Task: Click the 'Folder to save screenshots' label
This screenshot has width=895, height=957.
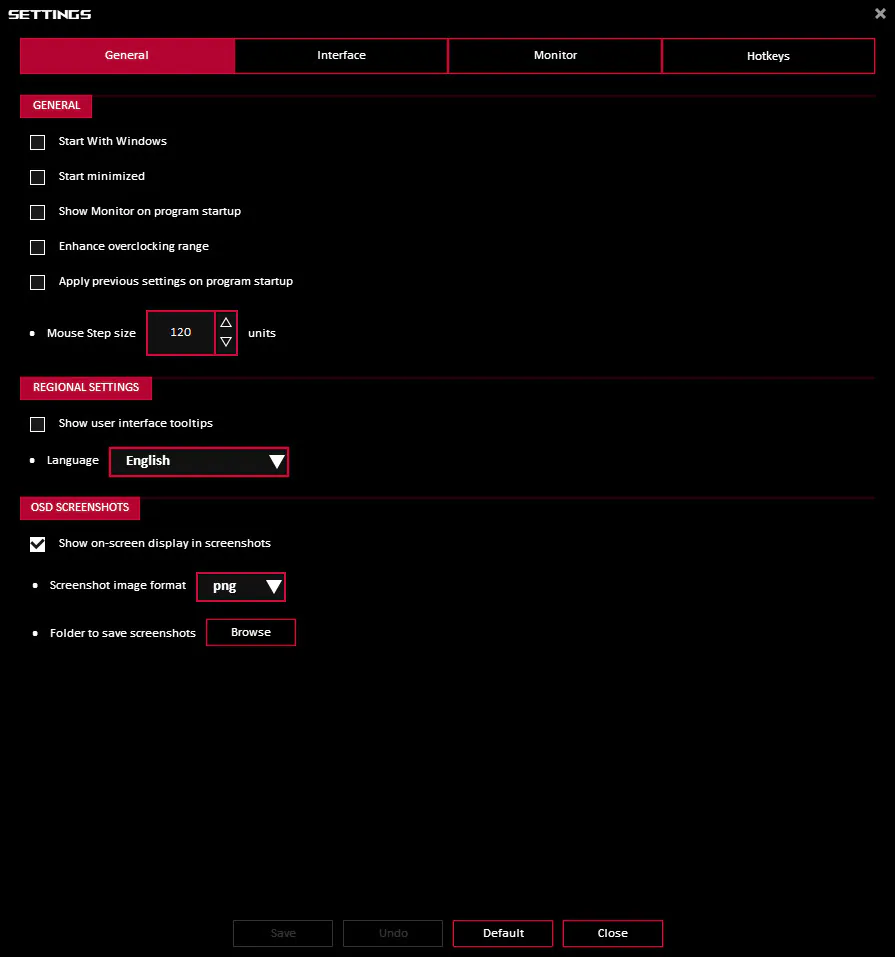Action: coord(123,633)
